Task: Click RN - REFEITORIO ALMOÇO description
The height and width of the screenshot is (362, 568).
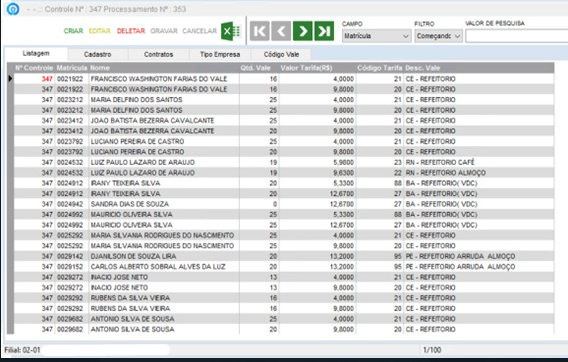Action: click(x=446, y=173)
